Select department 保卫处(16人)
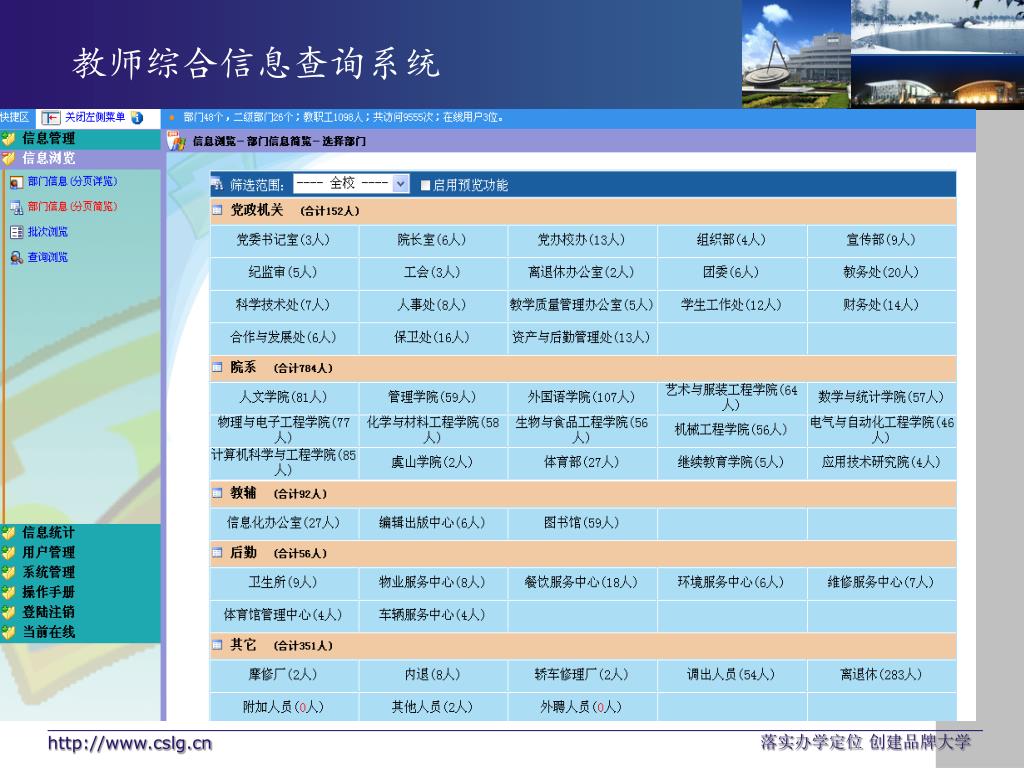The height and width of the screenshot is (768, 1024). (x=432, y=338)
